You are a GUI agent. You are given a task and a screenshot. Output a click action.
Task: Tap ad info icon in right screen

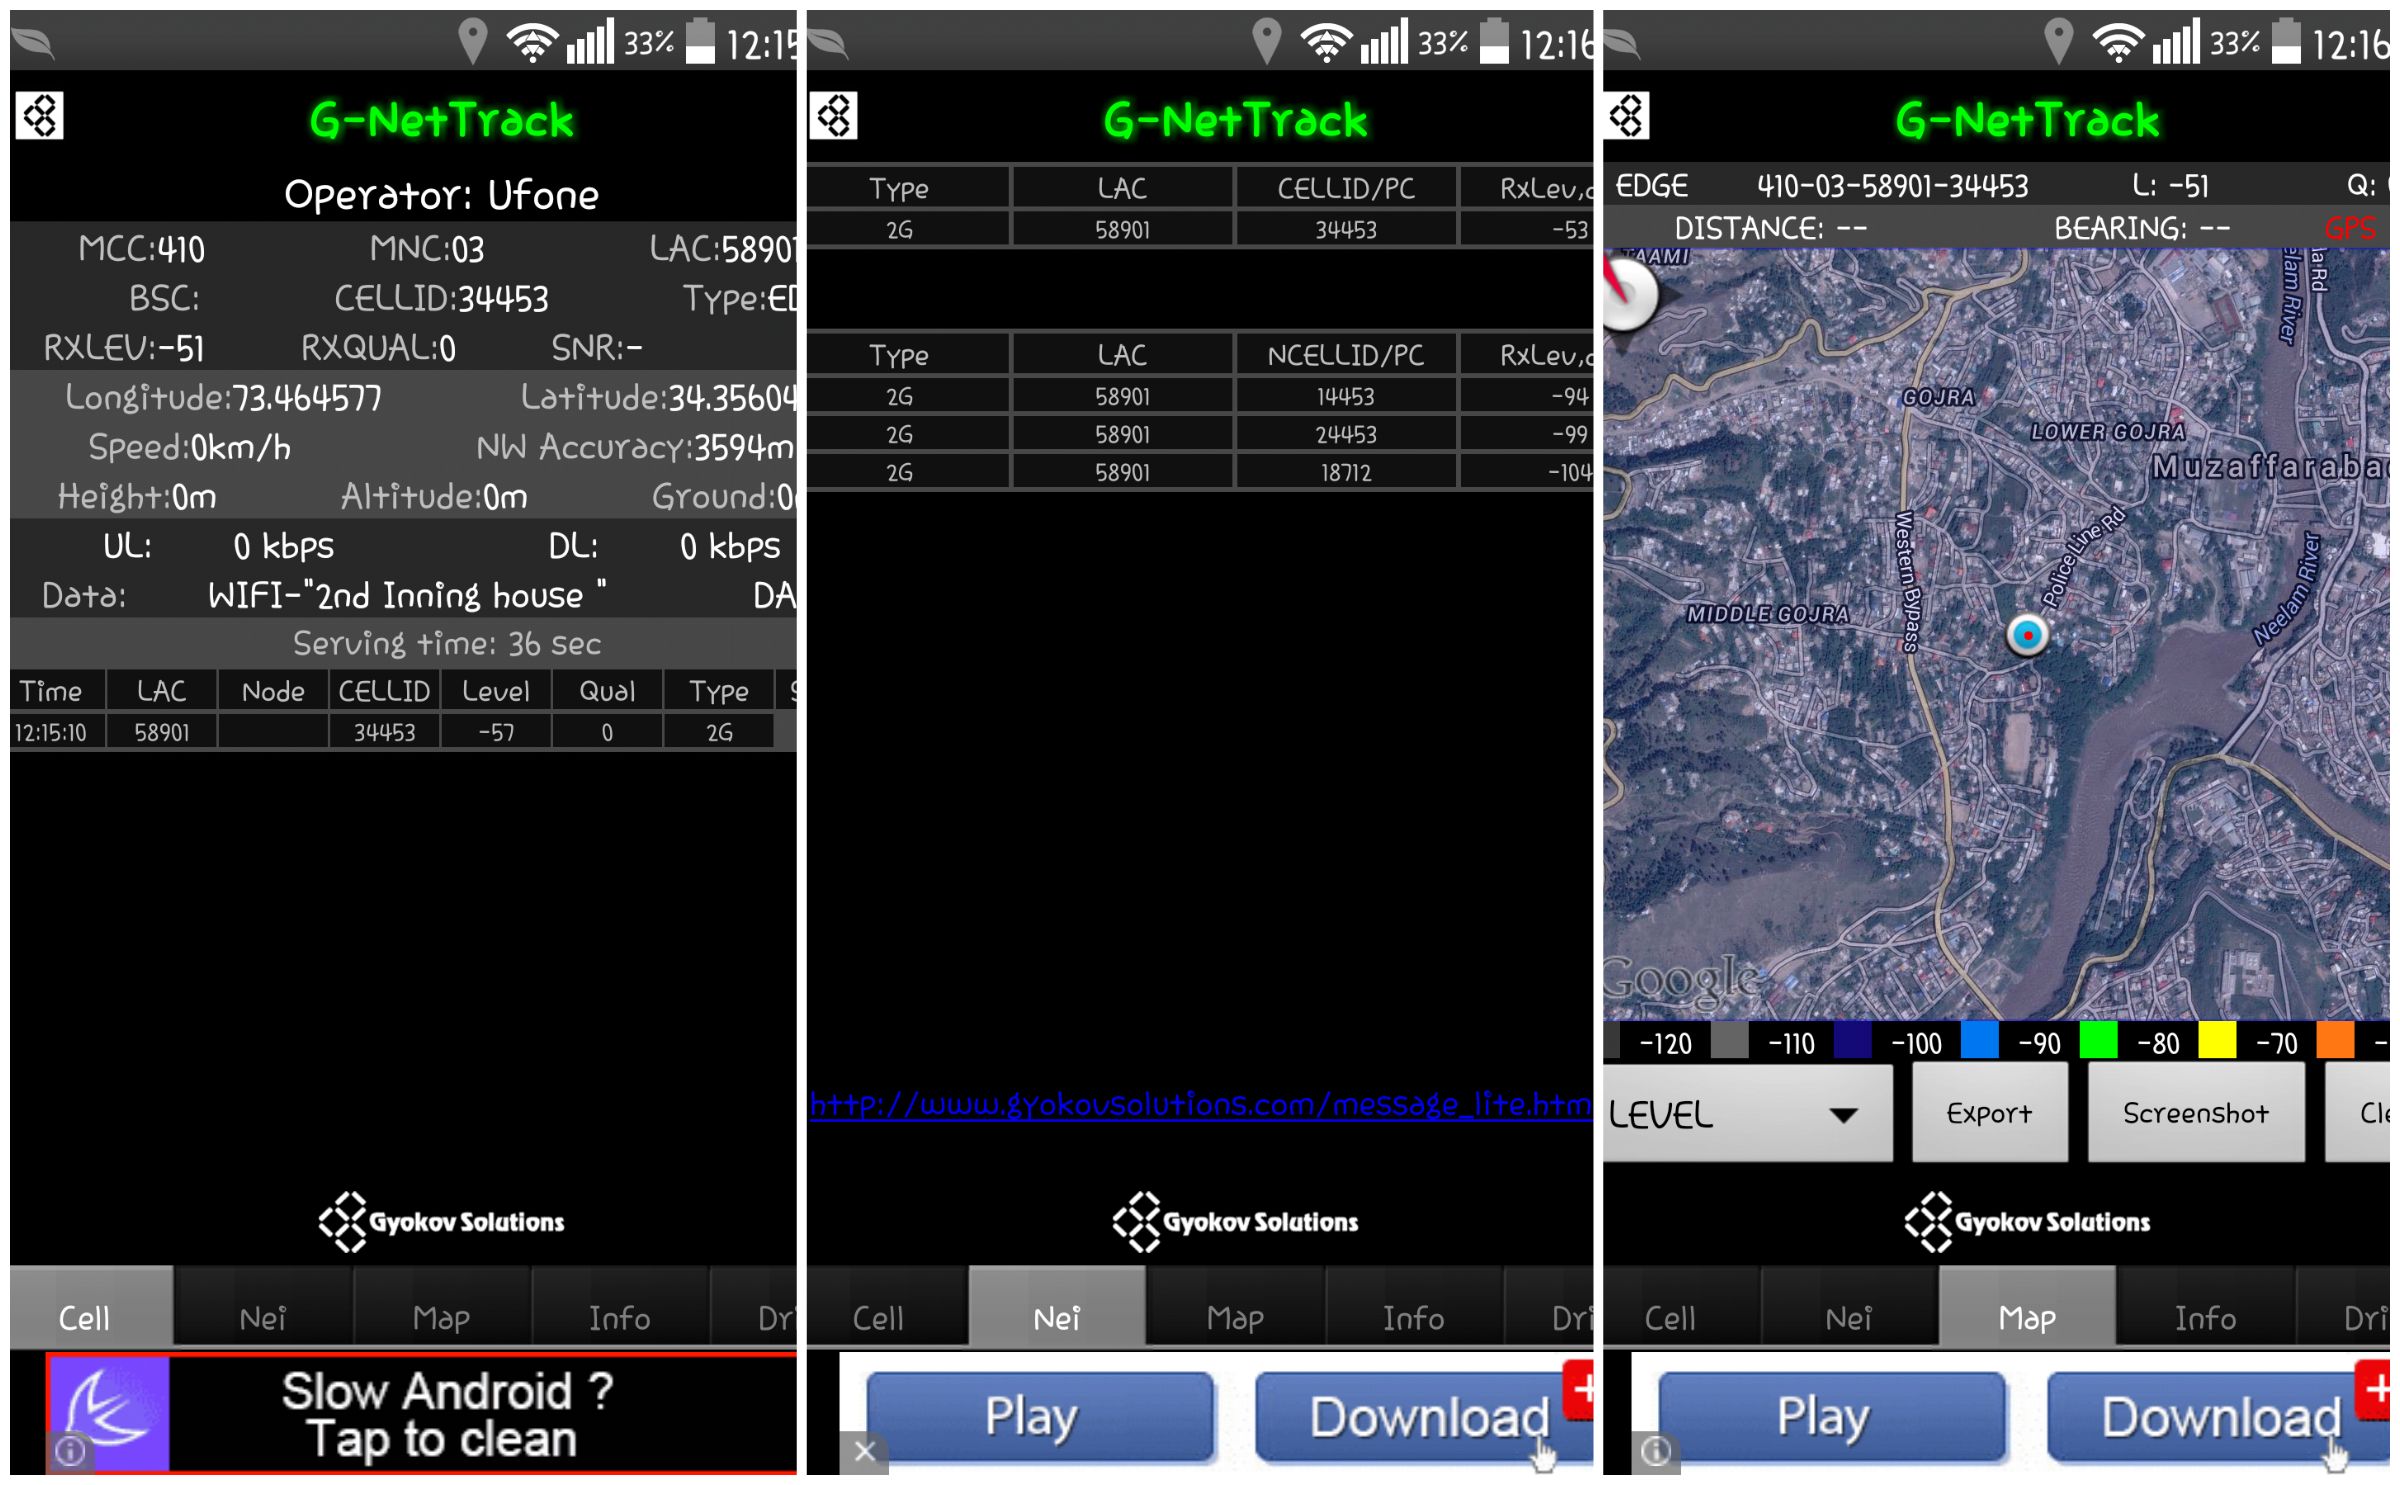pos(1656,1452)
